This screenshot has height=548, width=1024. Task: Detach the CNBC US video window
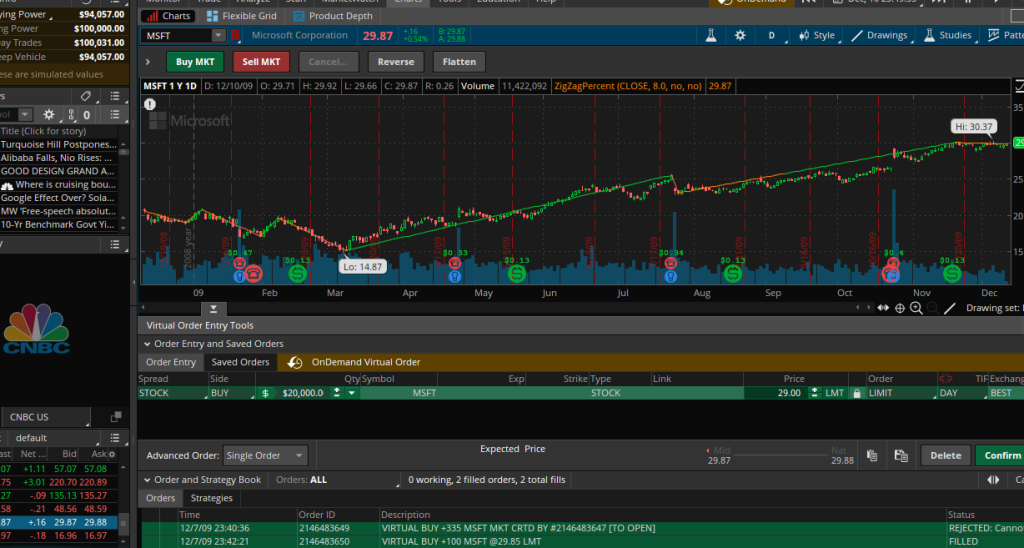[x=116, y=417]
